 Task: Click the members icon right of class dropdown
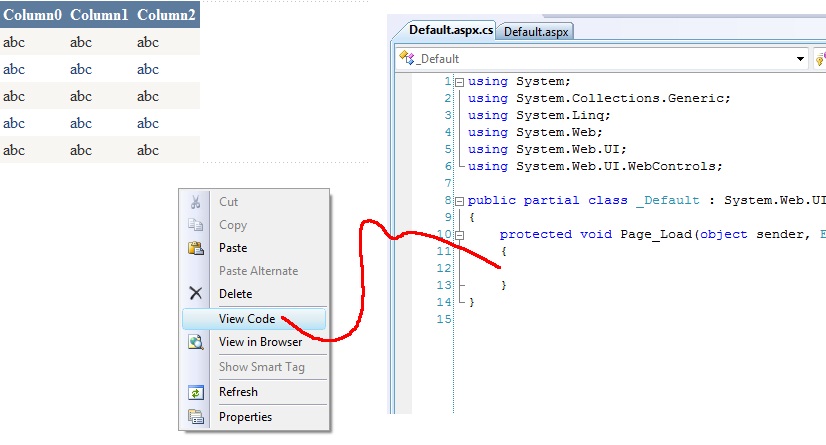pos(820,59)
